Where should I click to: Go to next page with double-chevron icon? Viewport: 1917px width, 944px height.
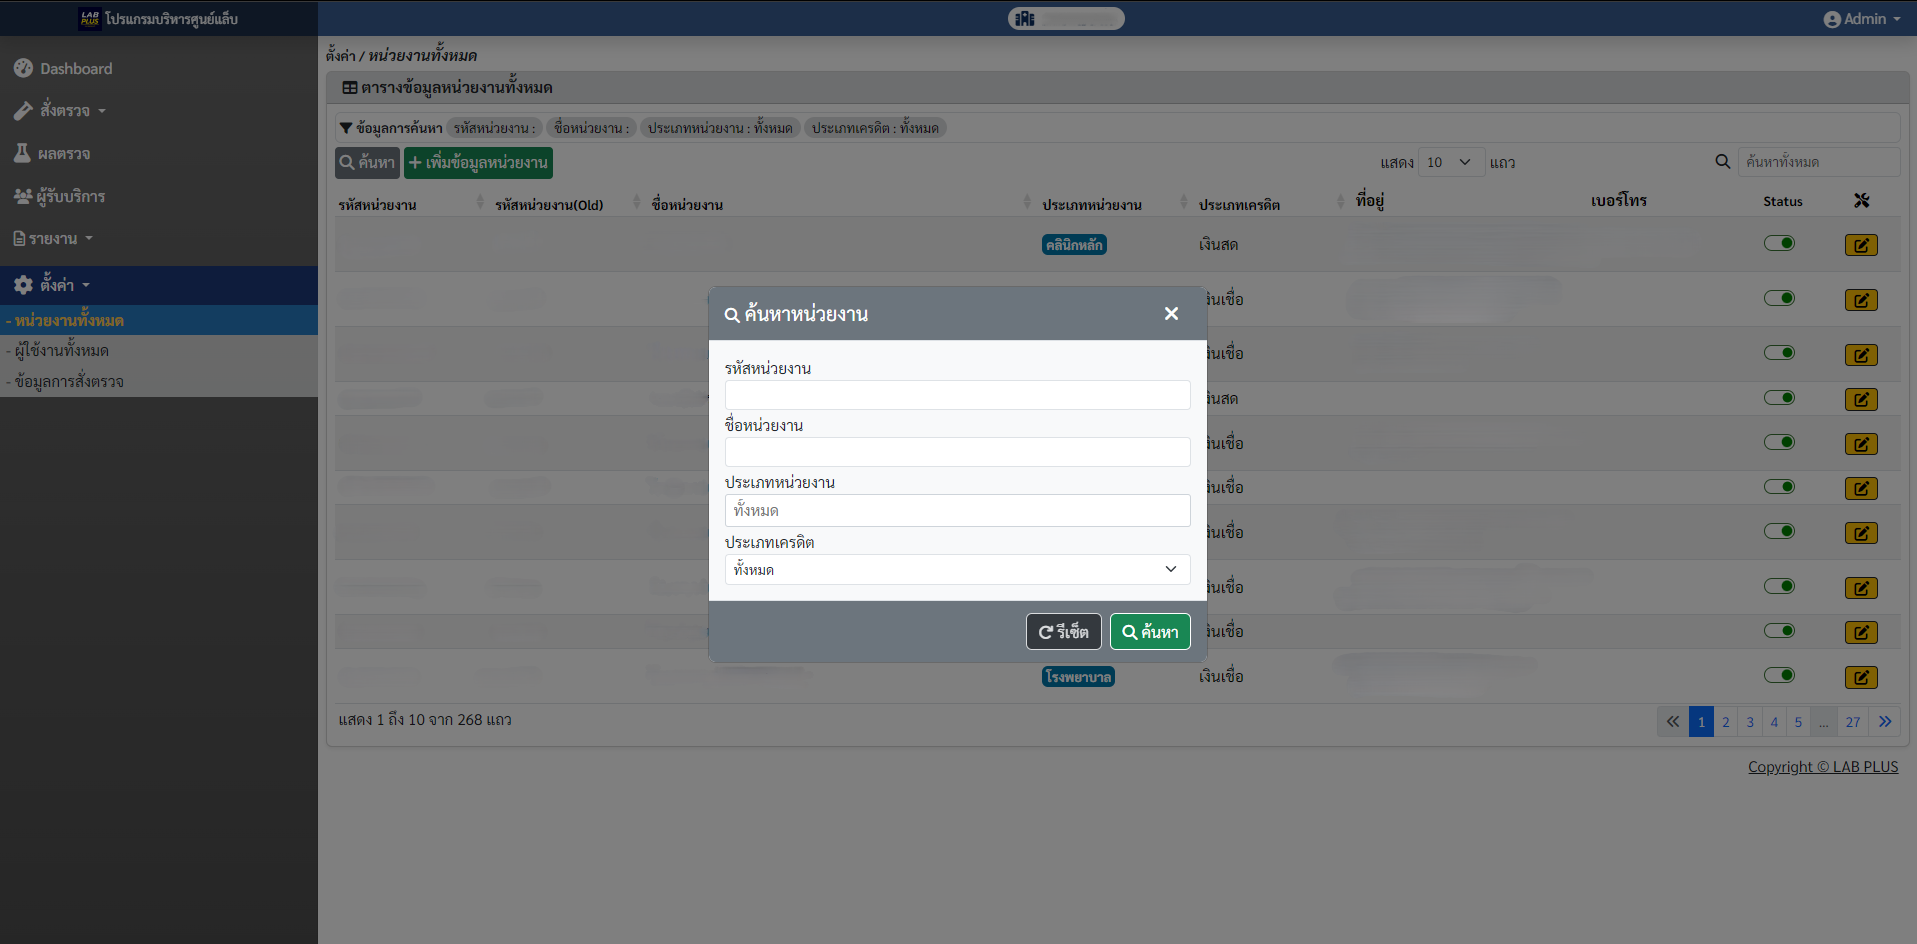point(1885,722)
